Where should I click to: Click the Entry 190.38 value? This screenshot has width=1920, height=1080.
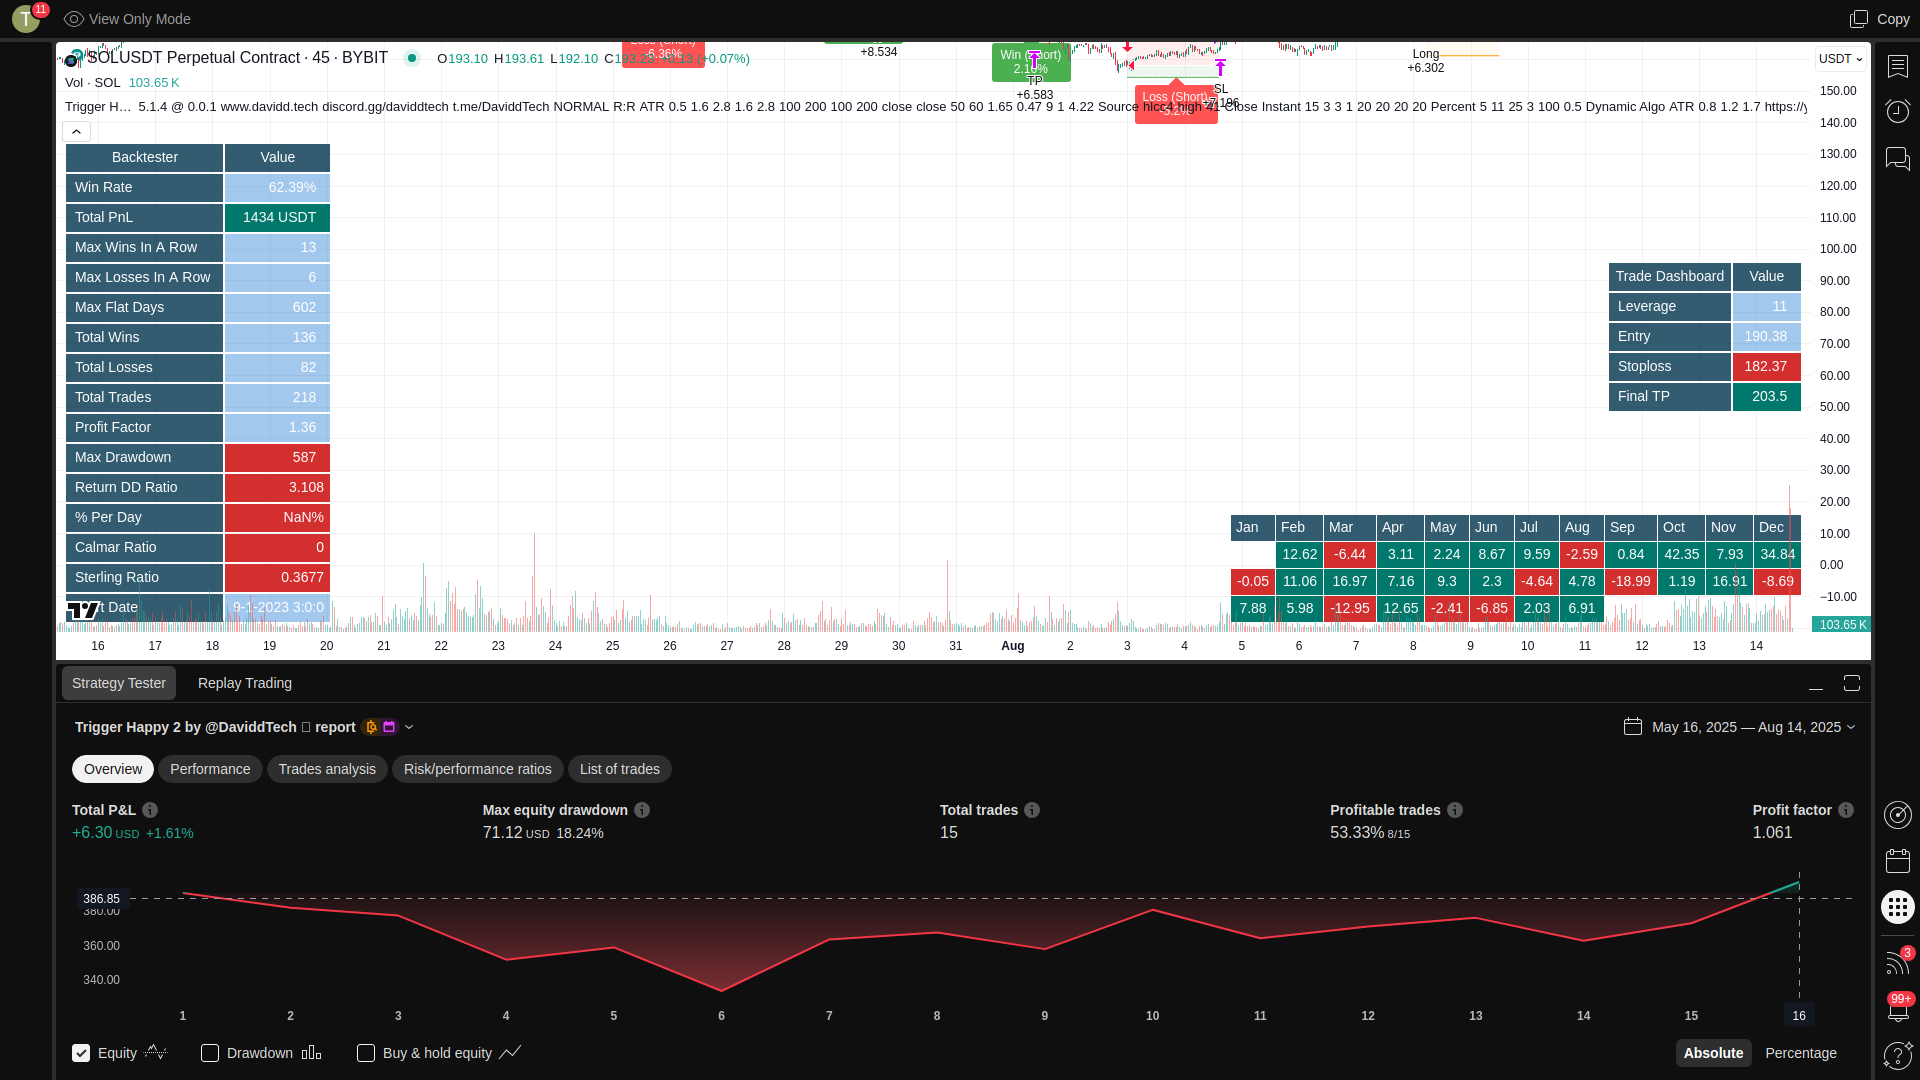click(1766, 337)
